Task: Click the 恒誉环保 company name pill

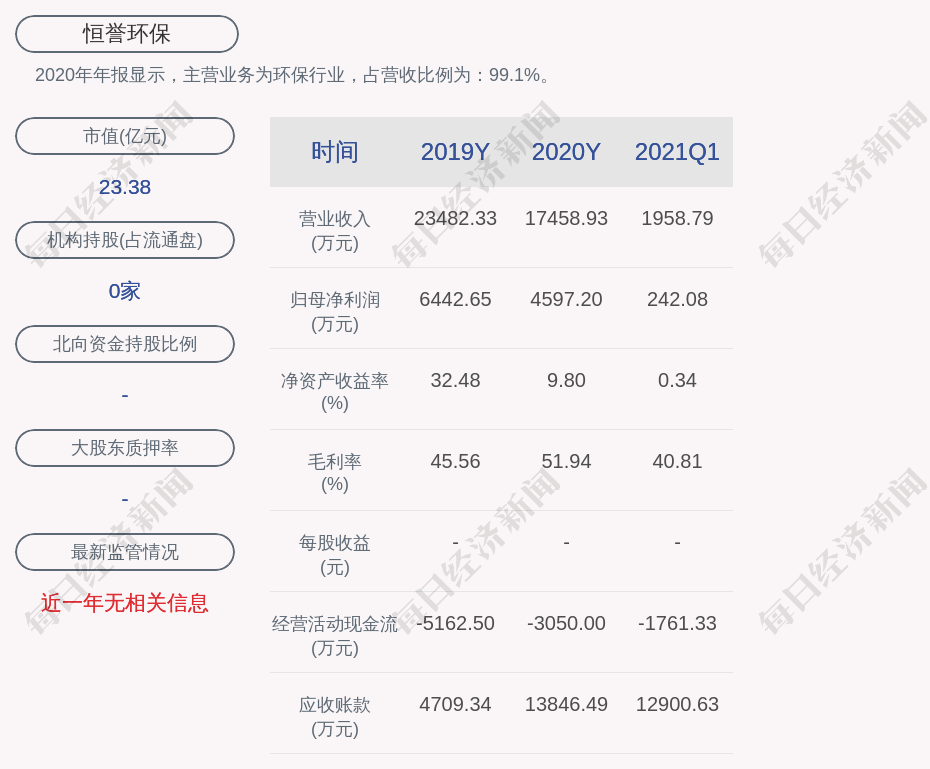Action: [x=127, y=34]
